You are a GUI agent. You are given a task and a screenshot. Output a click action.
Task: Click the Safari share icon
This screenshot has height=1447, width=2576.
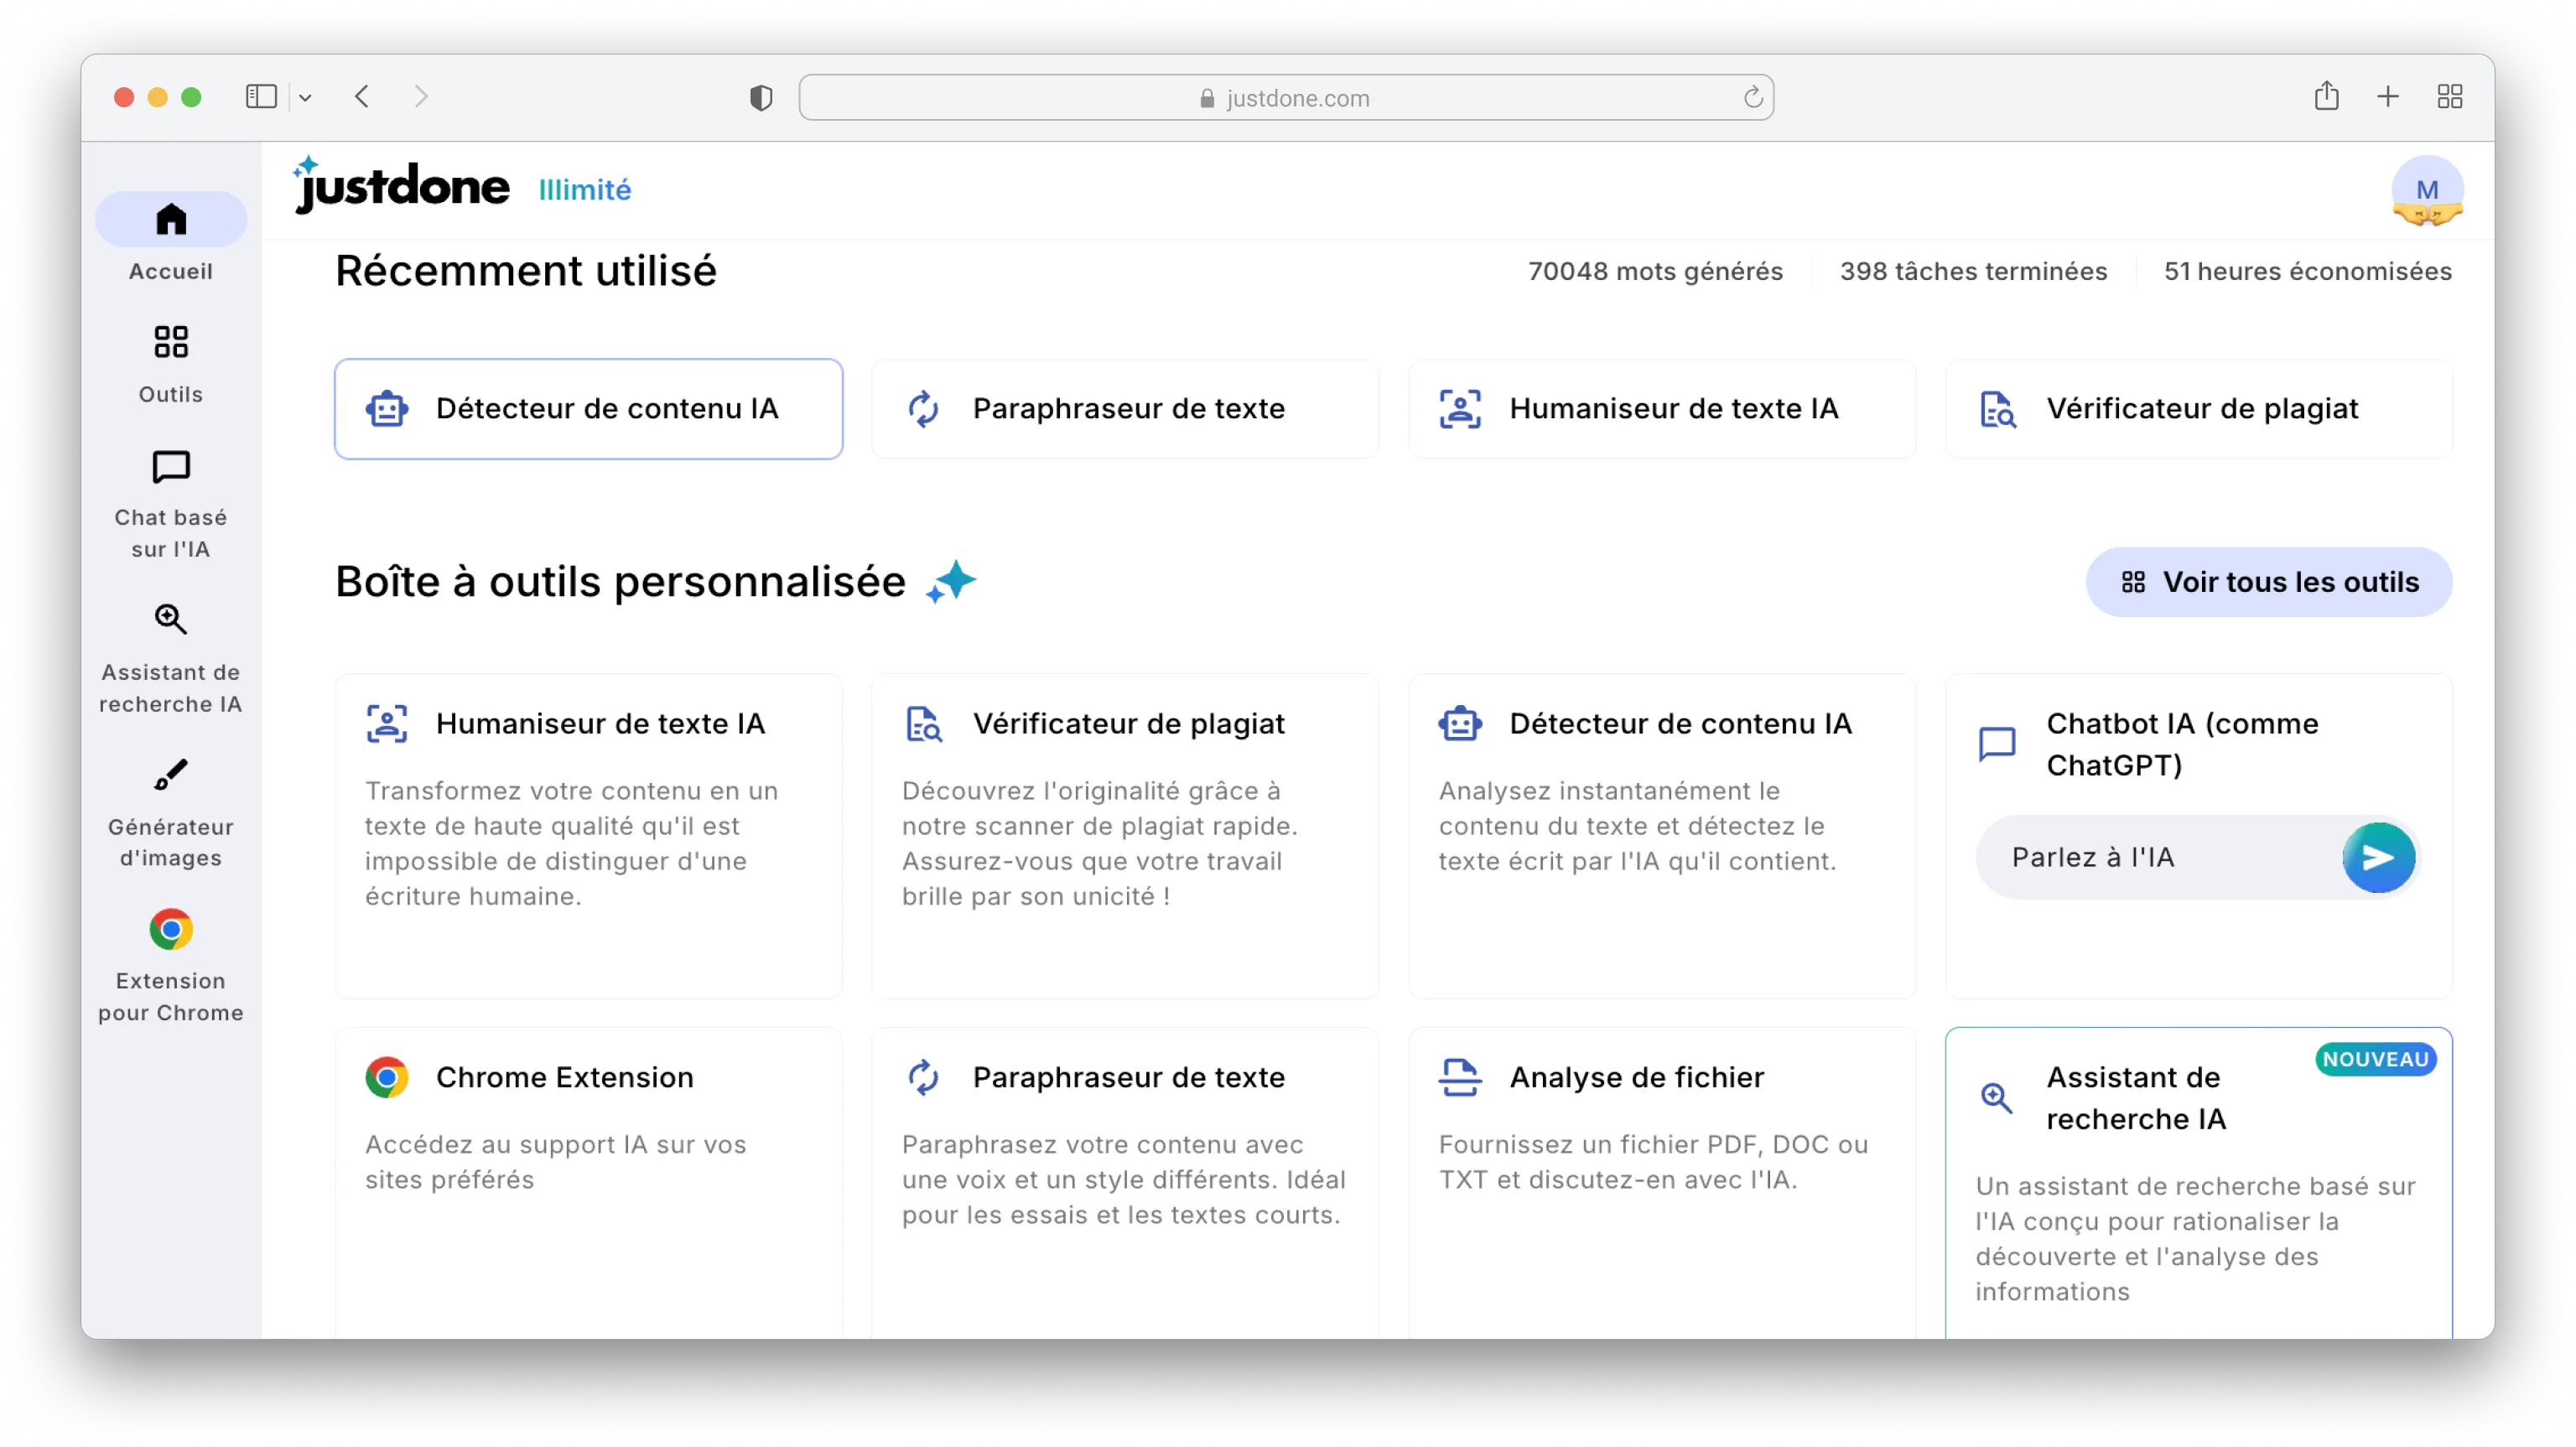pos(2326,97)
